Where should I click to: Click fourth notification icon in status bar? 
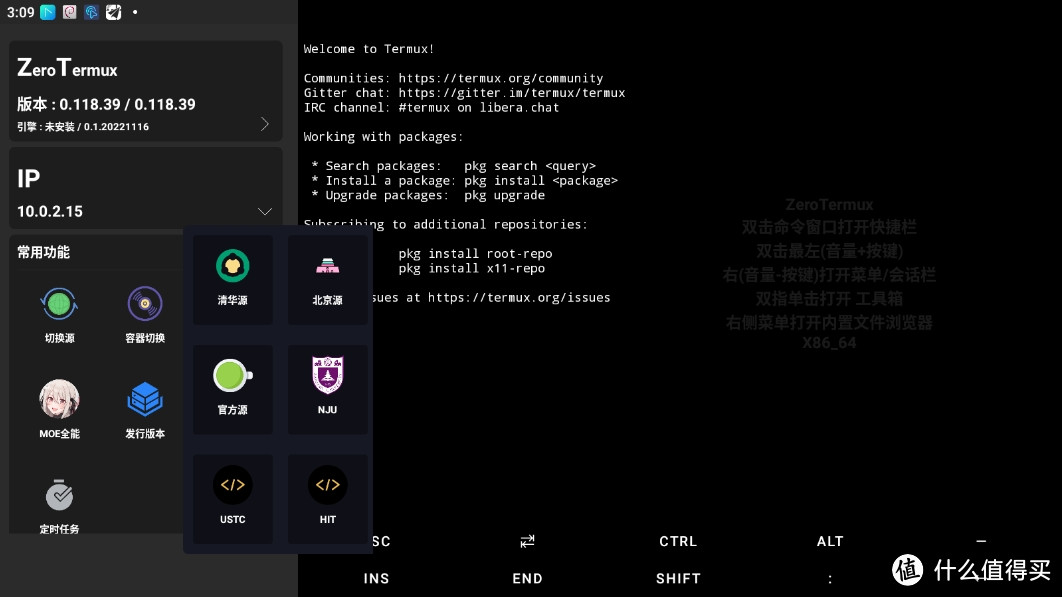[x=113, y=12]
